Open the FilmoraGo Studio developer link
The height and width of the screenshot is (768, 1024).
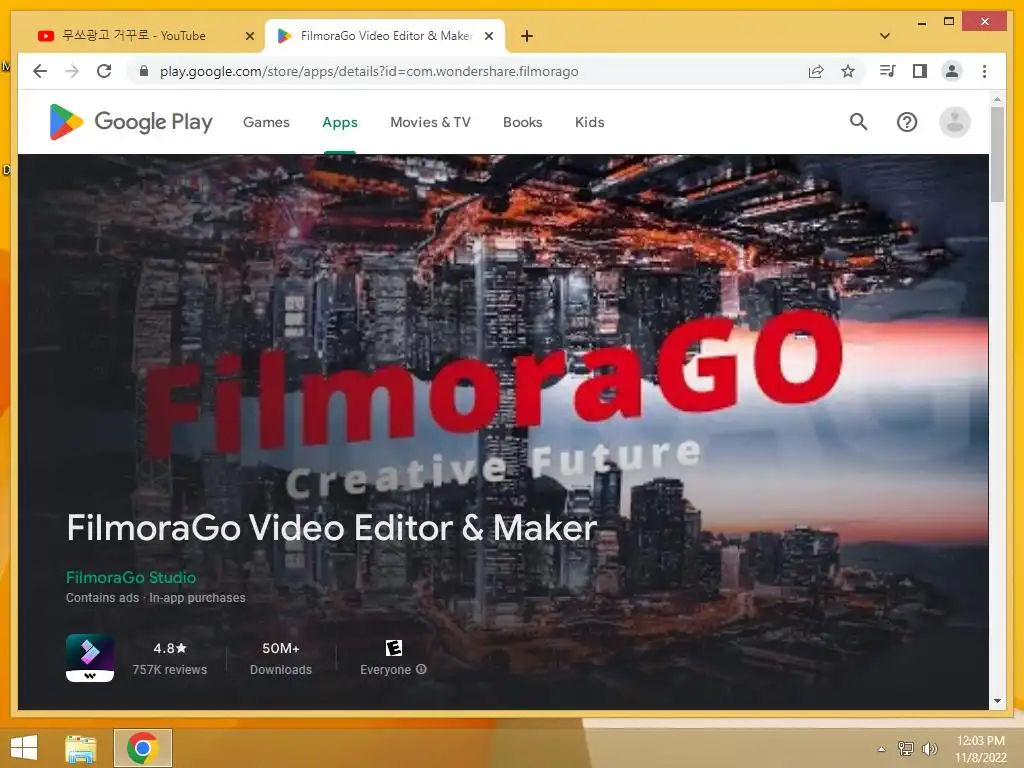(131, 577)
